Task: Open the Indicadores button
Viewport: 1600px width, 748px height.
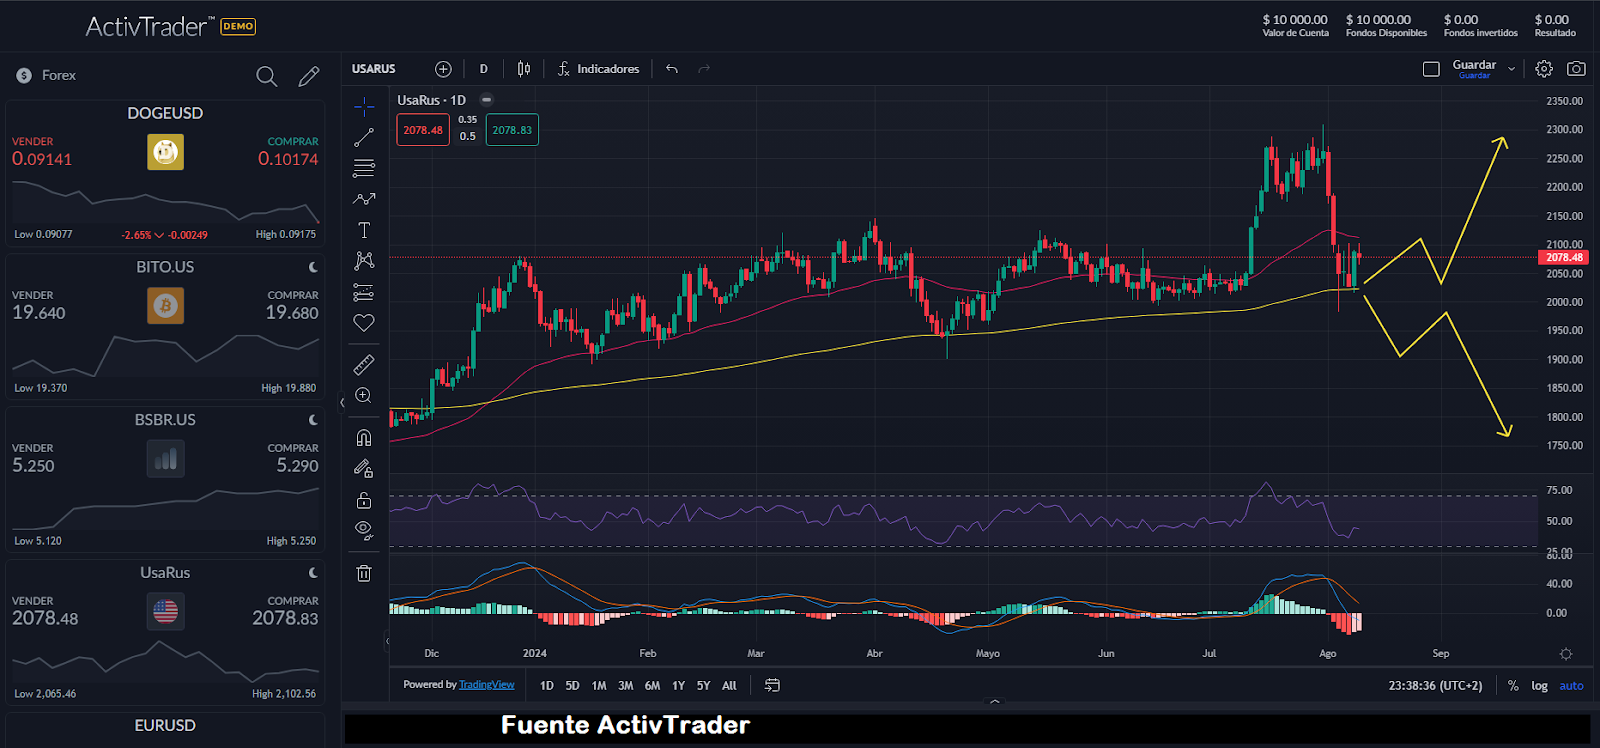Action: (598, 69)
